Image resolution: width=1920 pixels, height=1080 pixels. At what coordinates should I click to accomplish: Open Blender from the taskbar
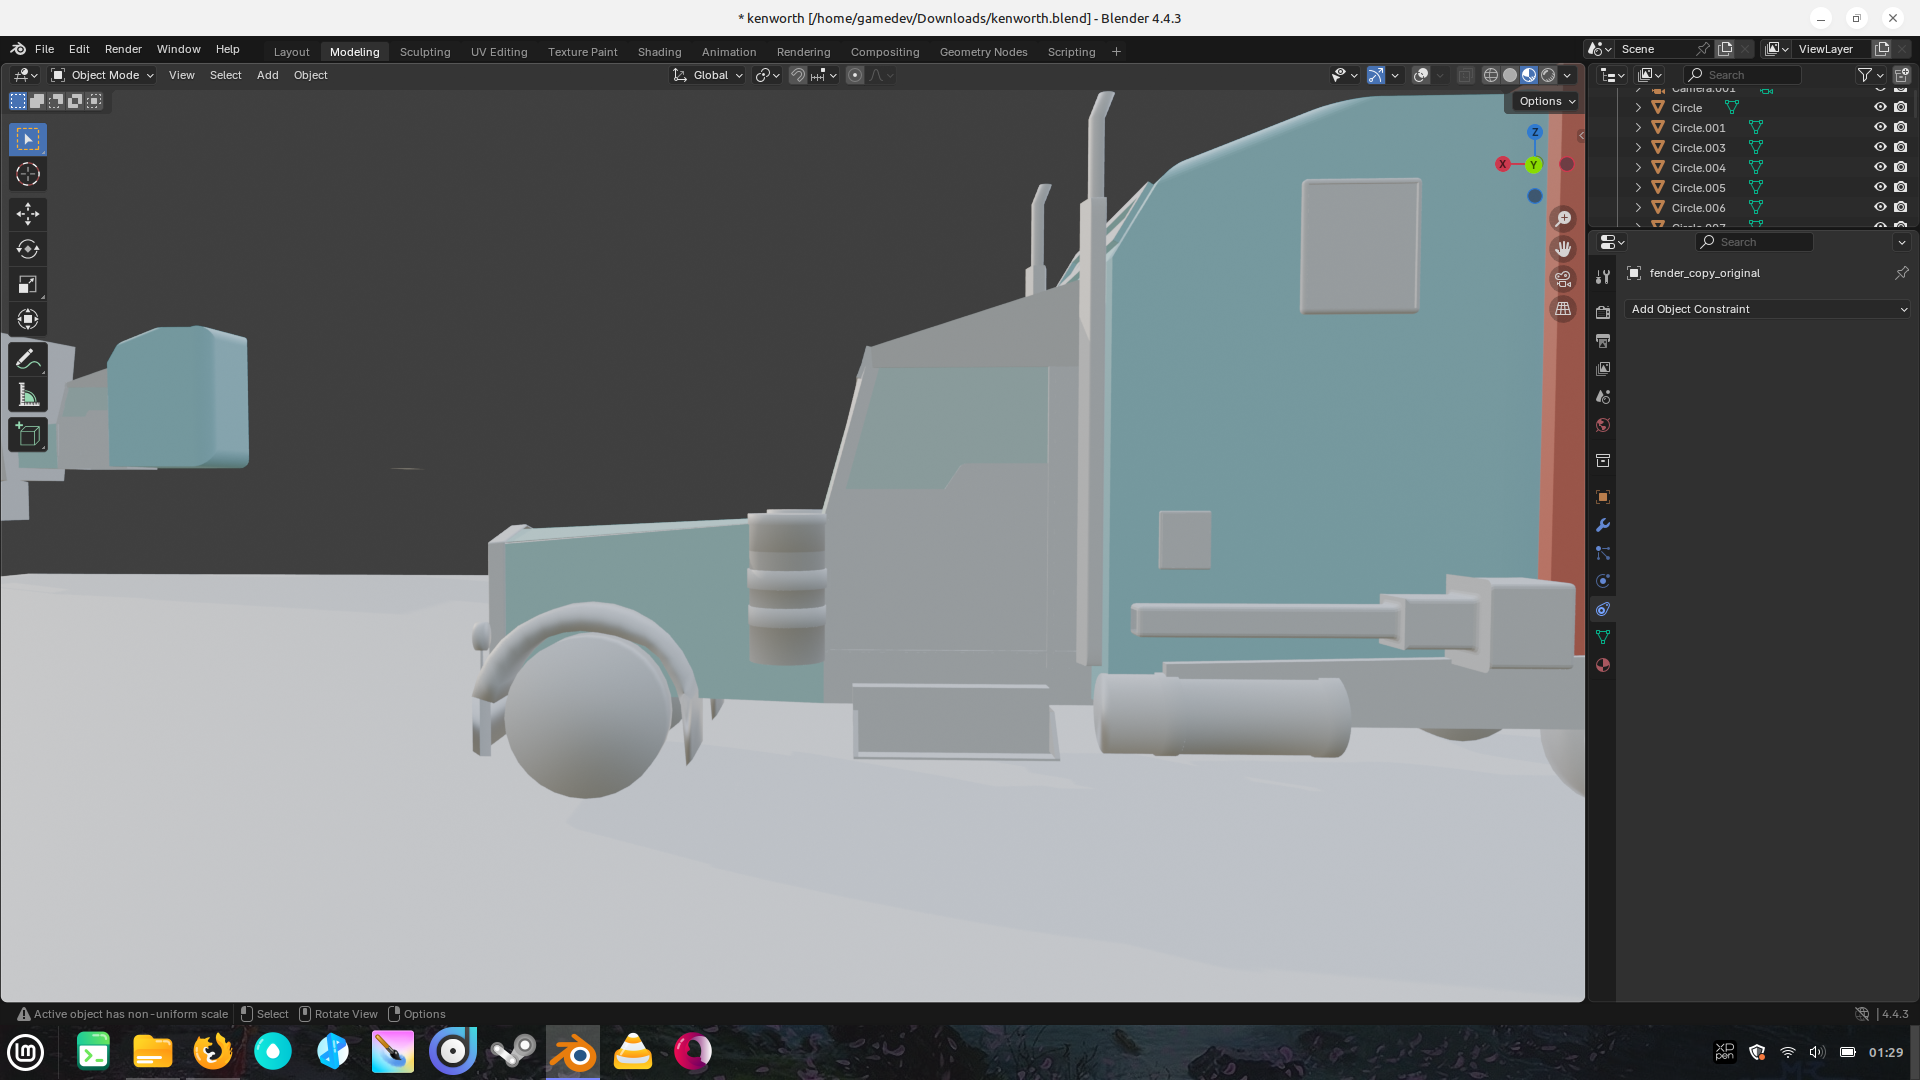click(x=573, y=1052)
